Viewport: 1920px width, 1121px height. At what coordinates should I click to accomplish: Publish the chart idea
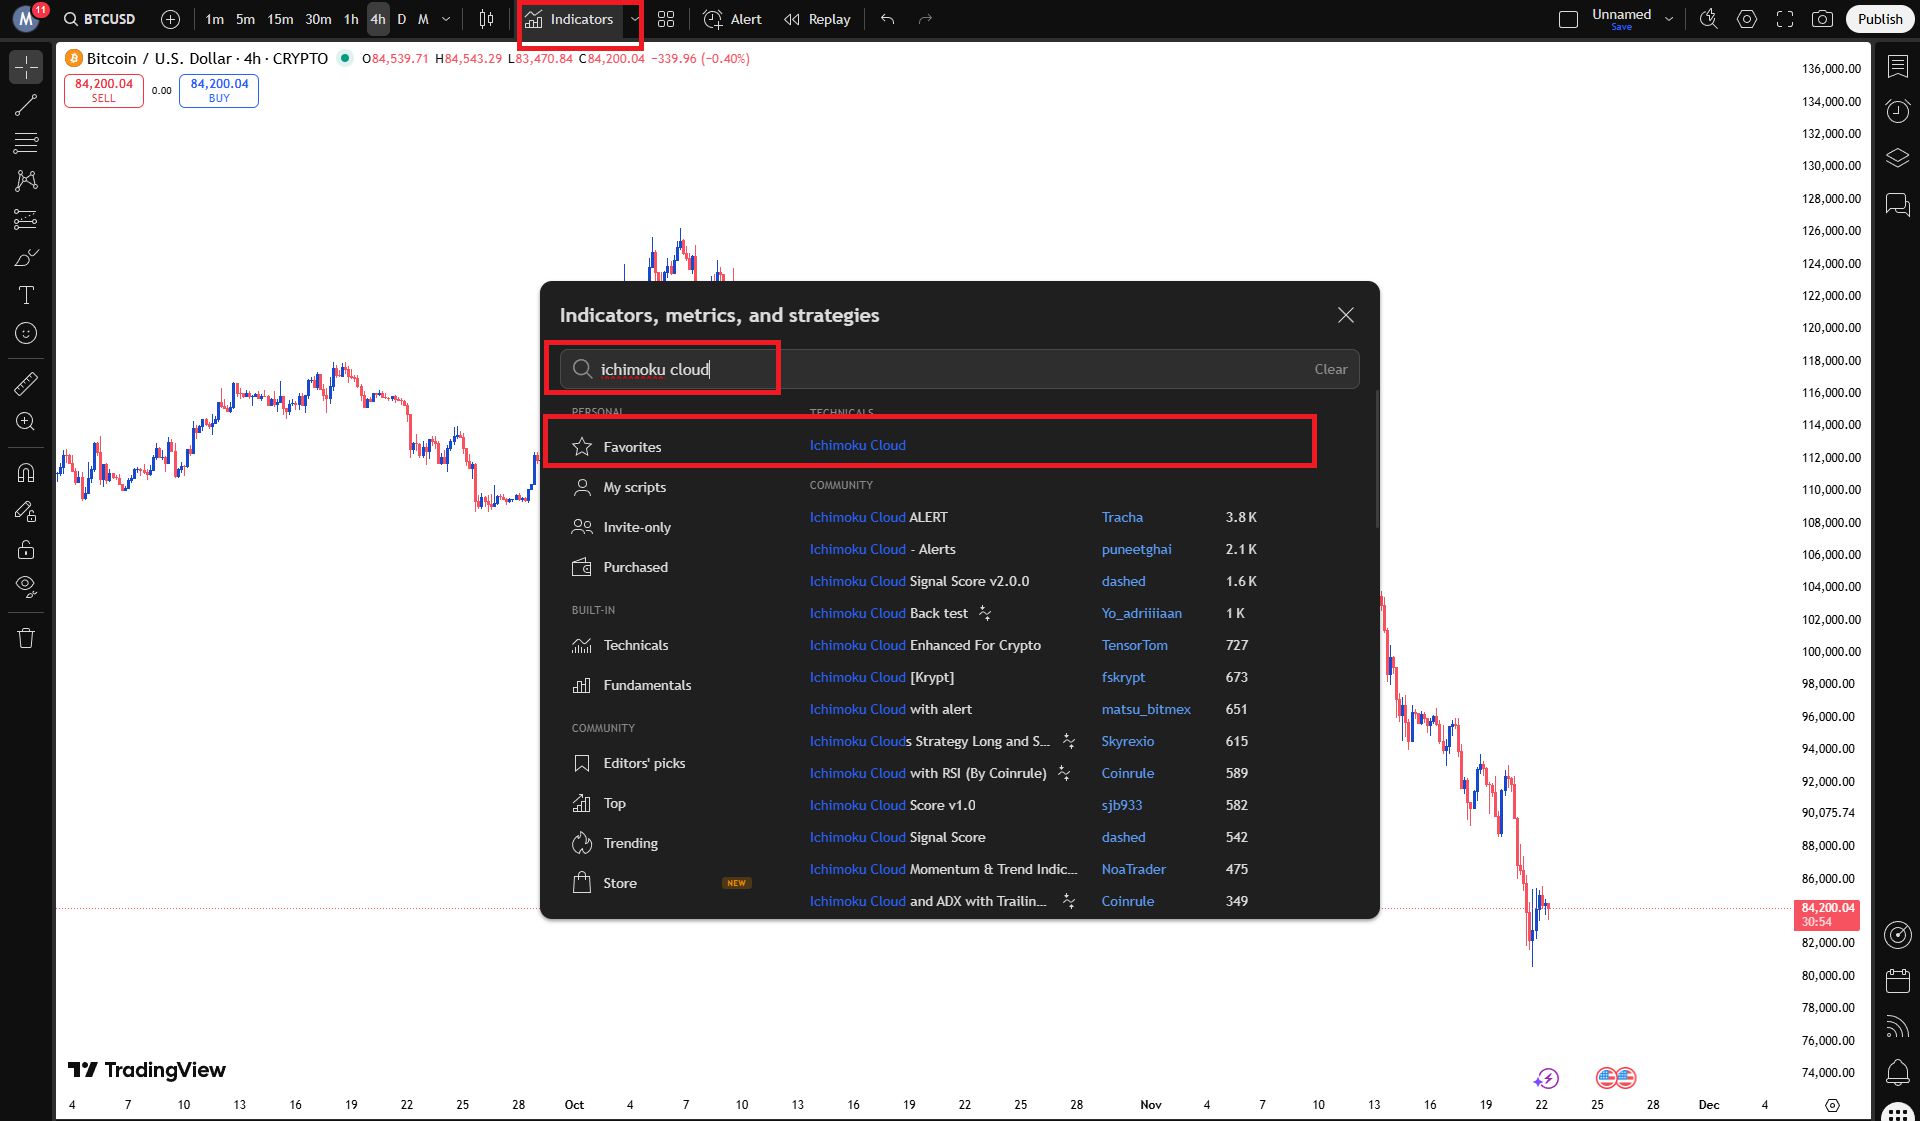pos(1880,19)
